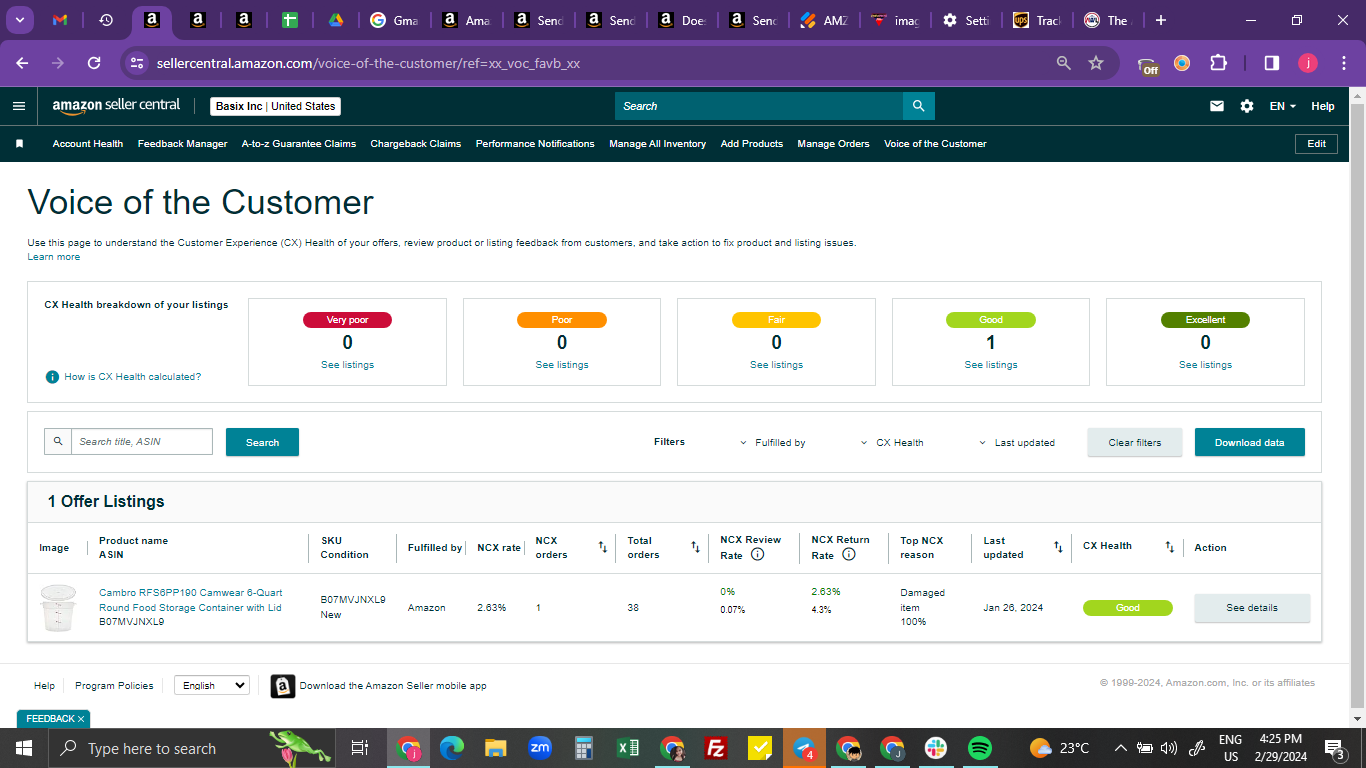
Task: Click the teal Search button for listings
Action: 262,442
